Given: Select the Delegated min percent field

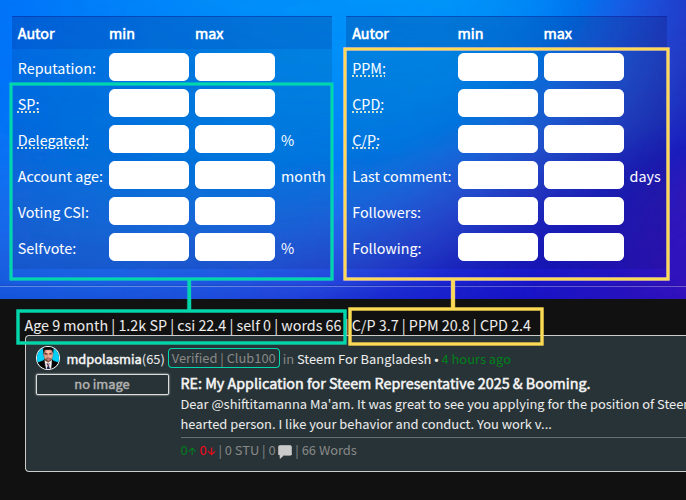Looking at the screenshot, I should pos(149,139).
